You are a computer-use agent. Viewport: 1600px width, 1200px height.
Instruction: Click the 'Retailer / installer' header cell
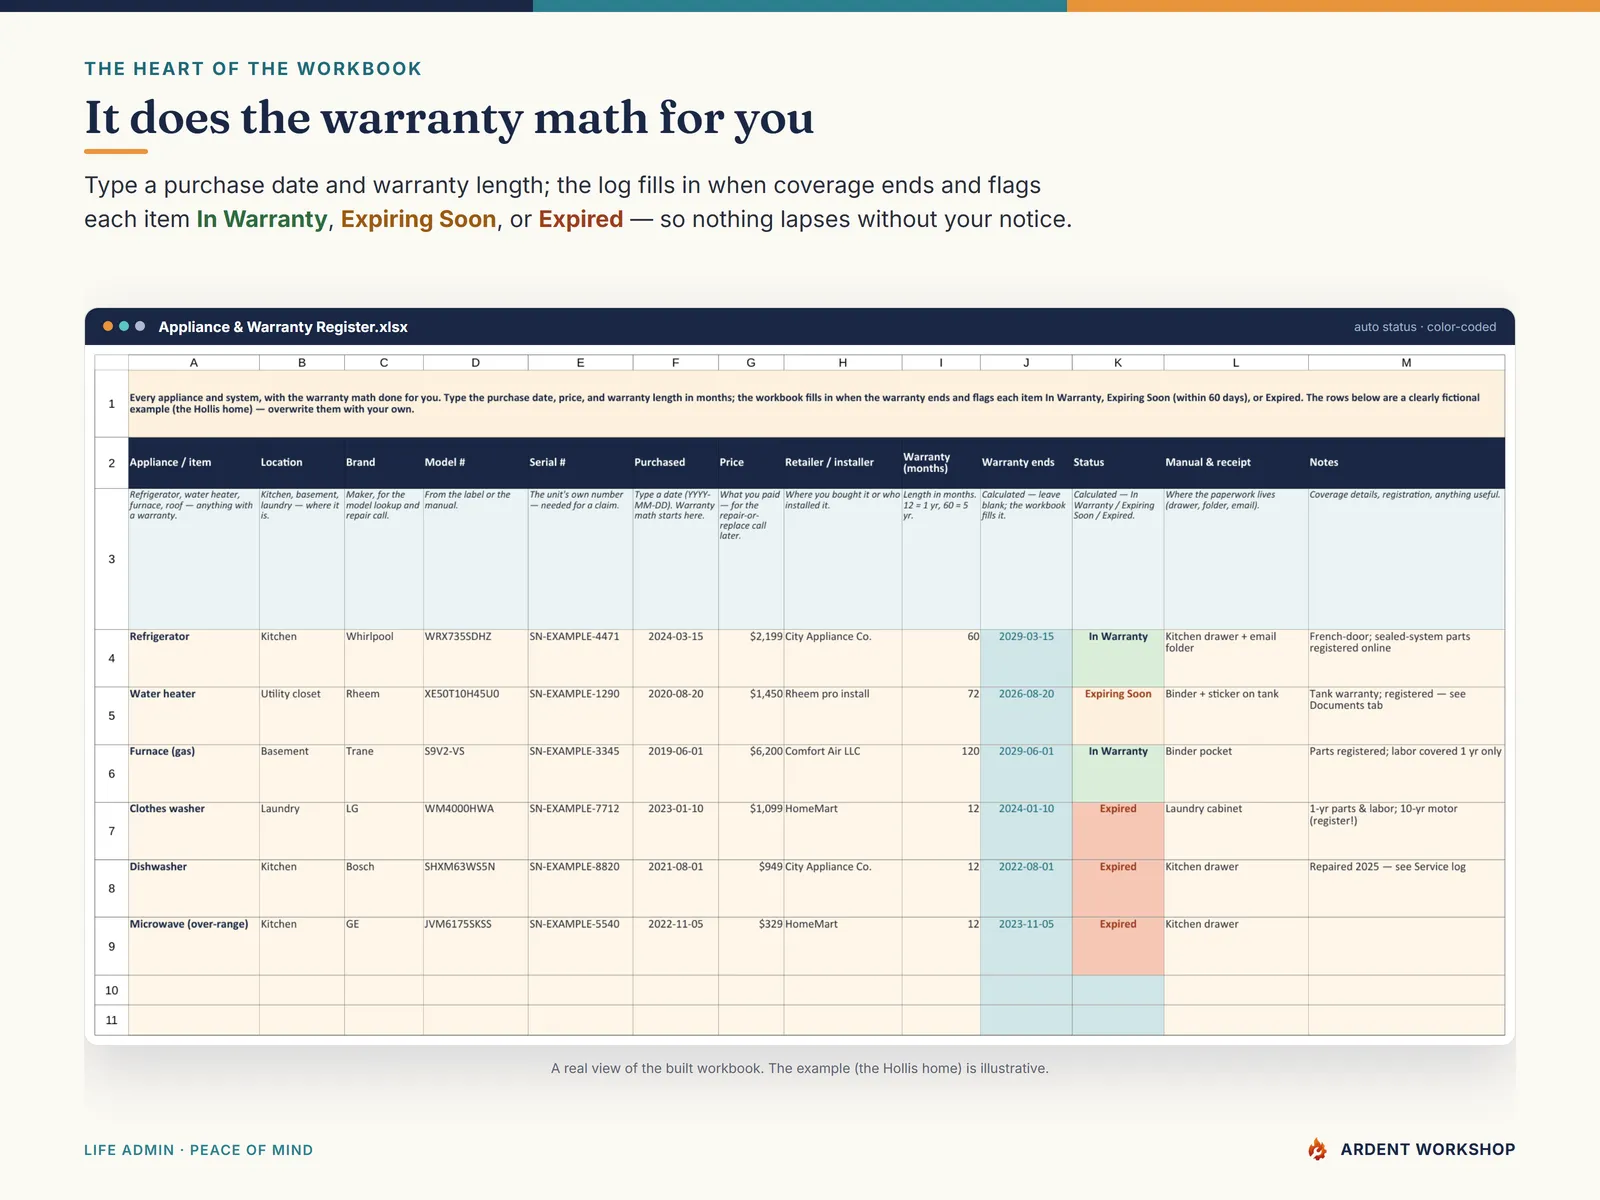[x=843, y=462]
